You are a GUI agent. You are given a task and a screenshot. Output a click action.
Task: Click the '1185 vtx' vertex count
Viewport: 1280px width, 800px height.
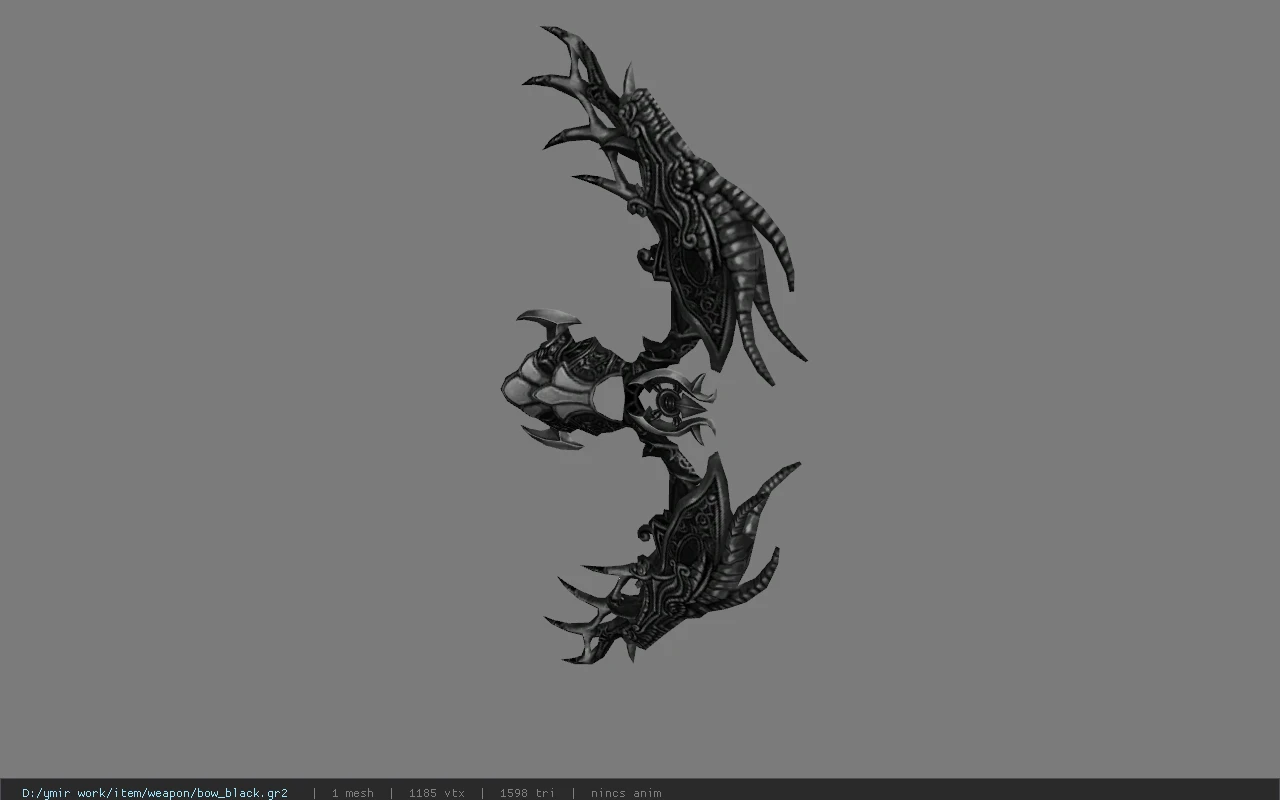[436, 793]
